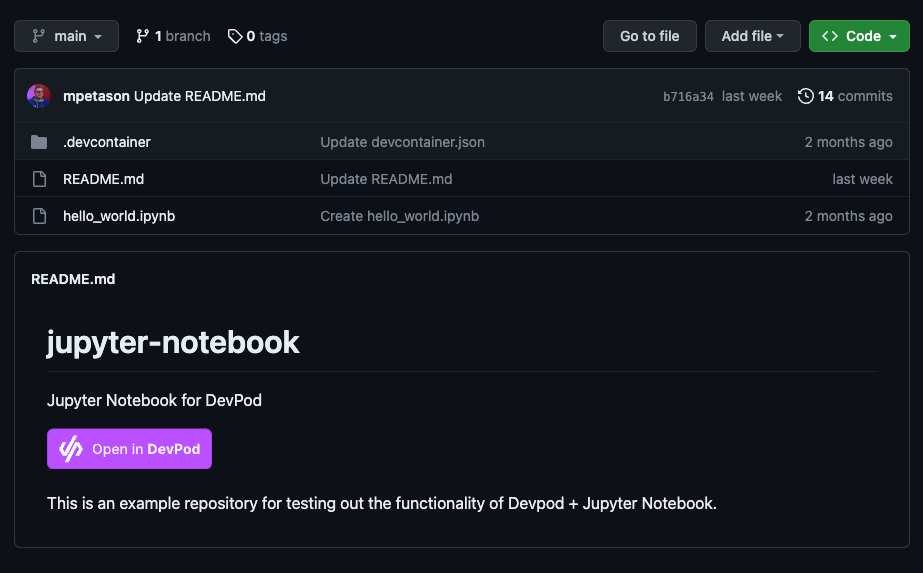Image resolution: width=923 pixels, height=573 pixels.
Task: Click the .devcontainer folder icon
Action: click(39, 142)
